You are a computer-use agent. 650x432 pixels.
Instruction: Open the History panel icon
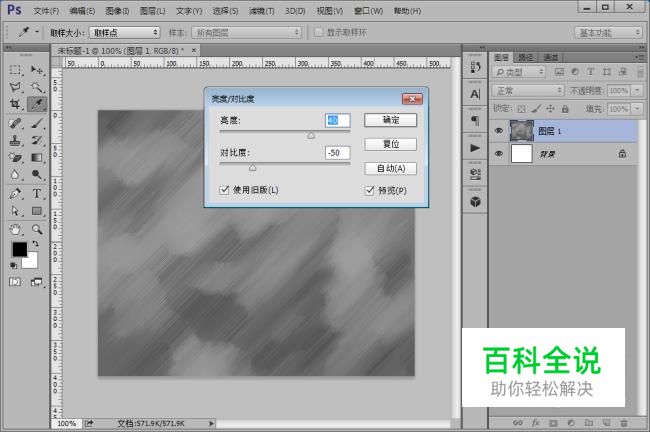click(475, 67)
